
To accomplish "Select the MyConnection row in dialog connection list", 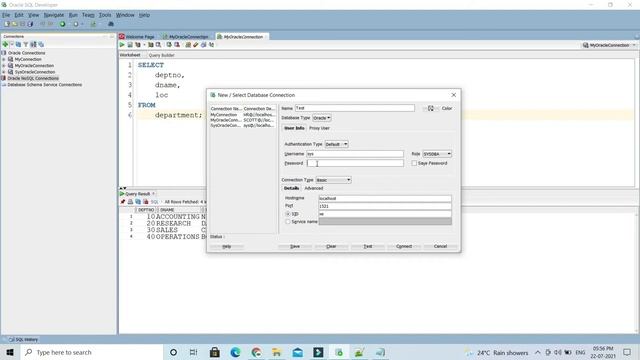I will point(243,115).
